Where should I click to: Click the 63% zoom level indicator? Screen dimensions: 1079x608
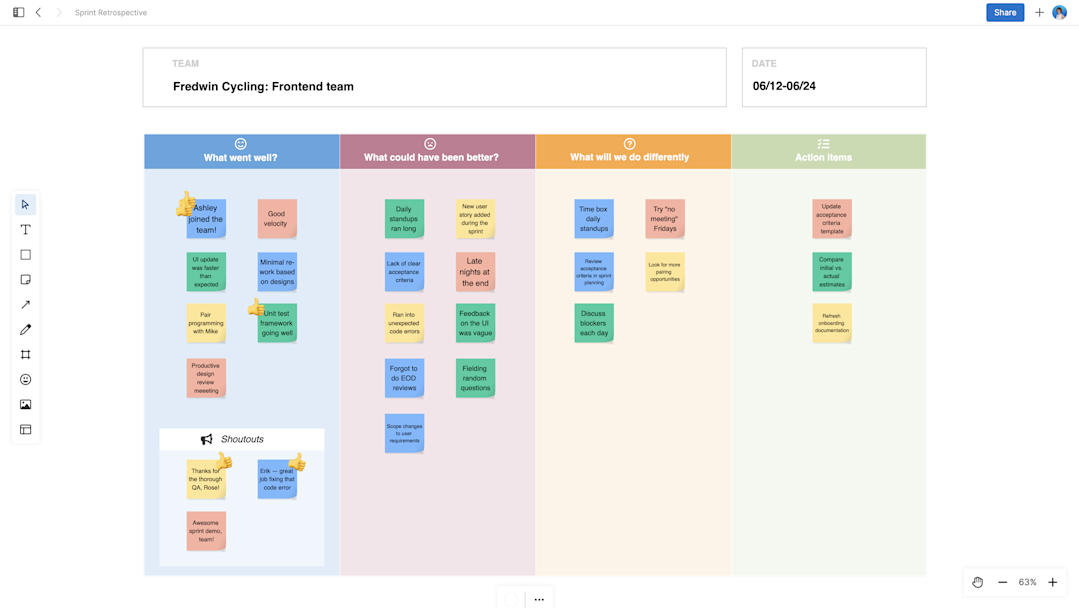pyautogui.click(x=1027, y=582)
